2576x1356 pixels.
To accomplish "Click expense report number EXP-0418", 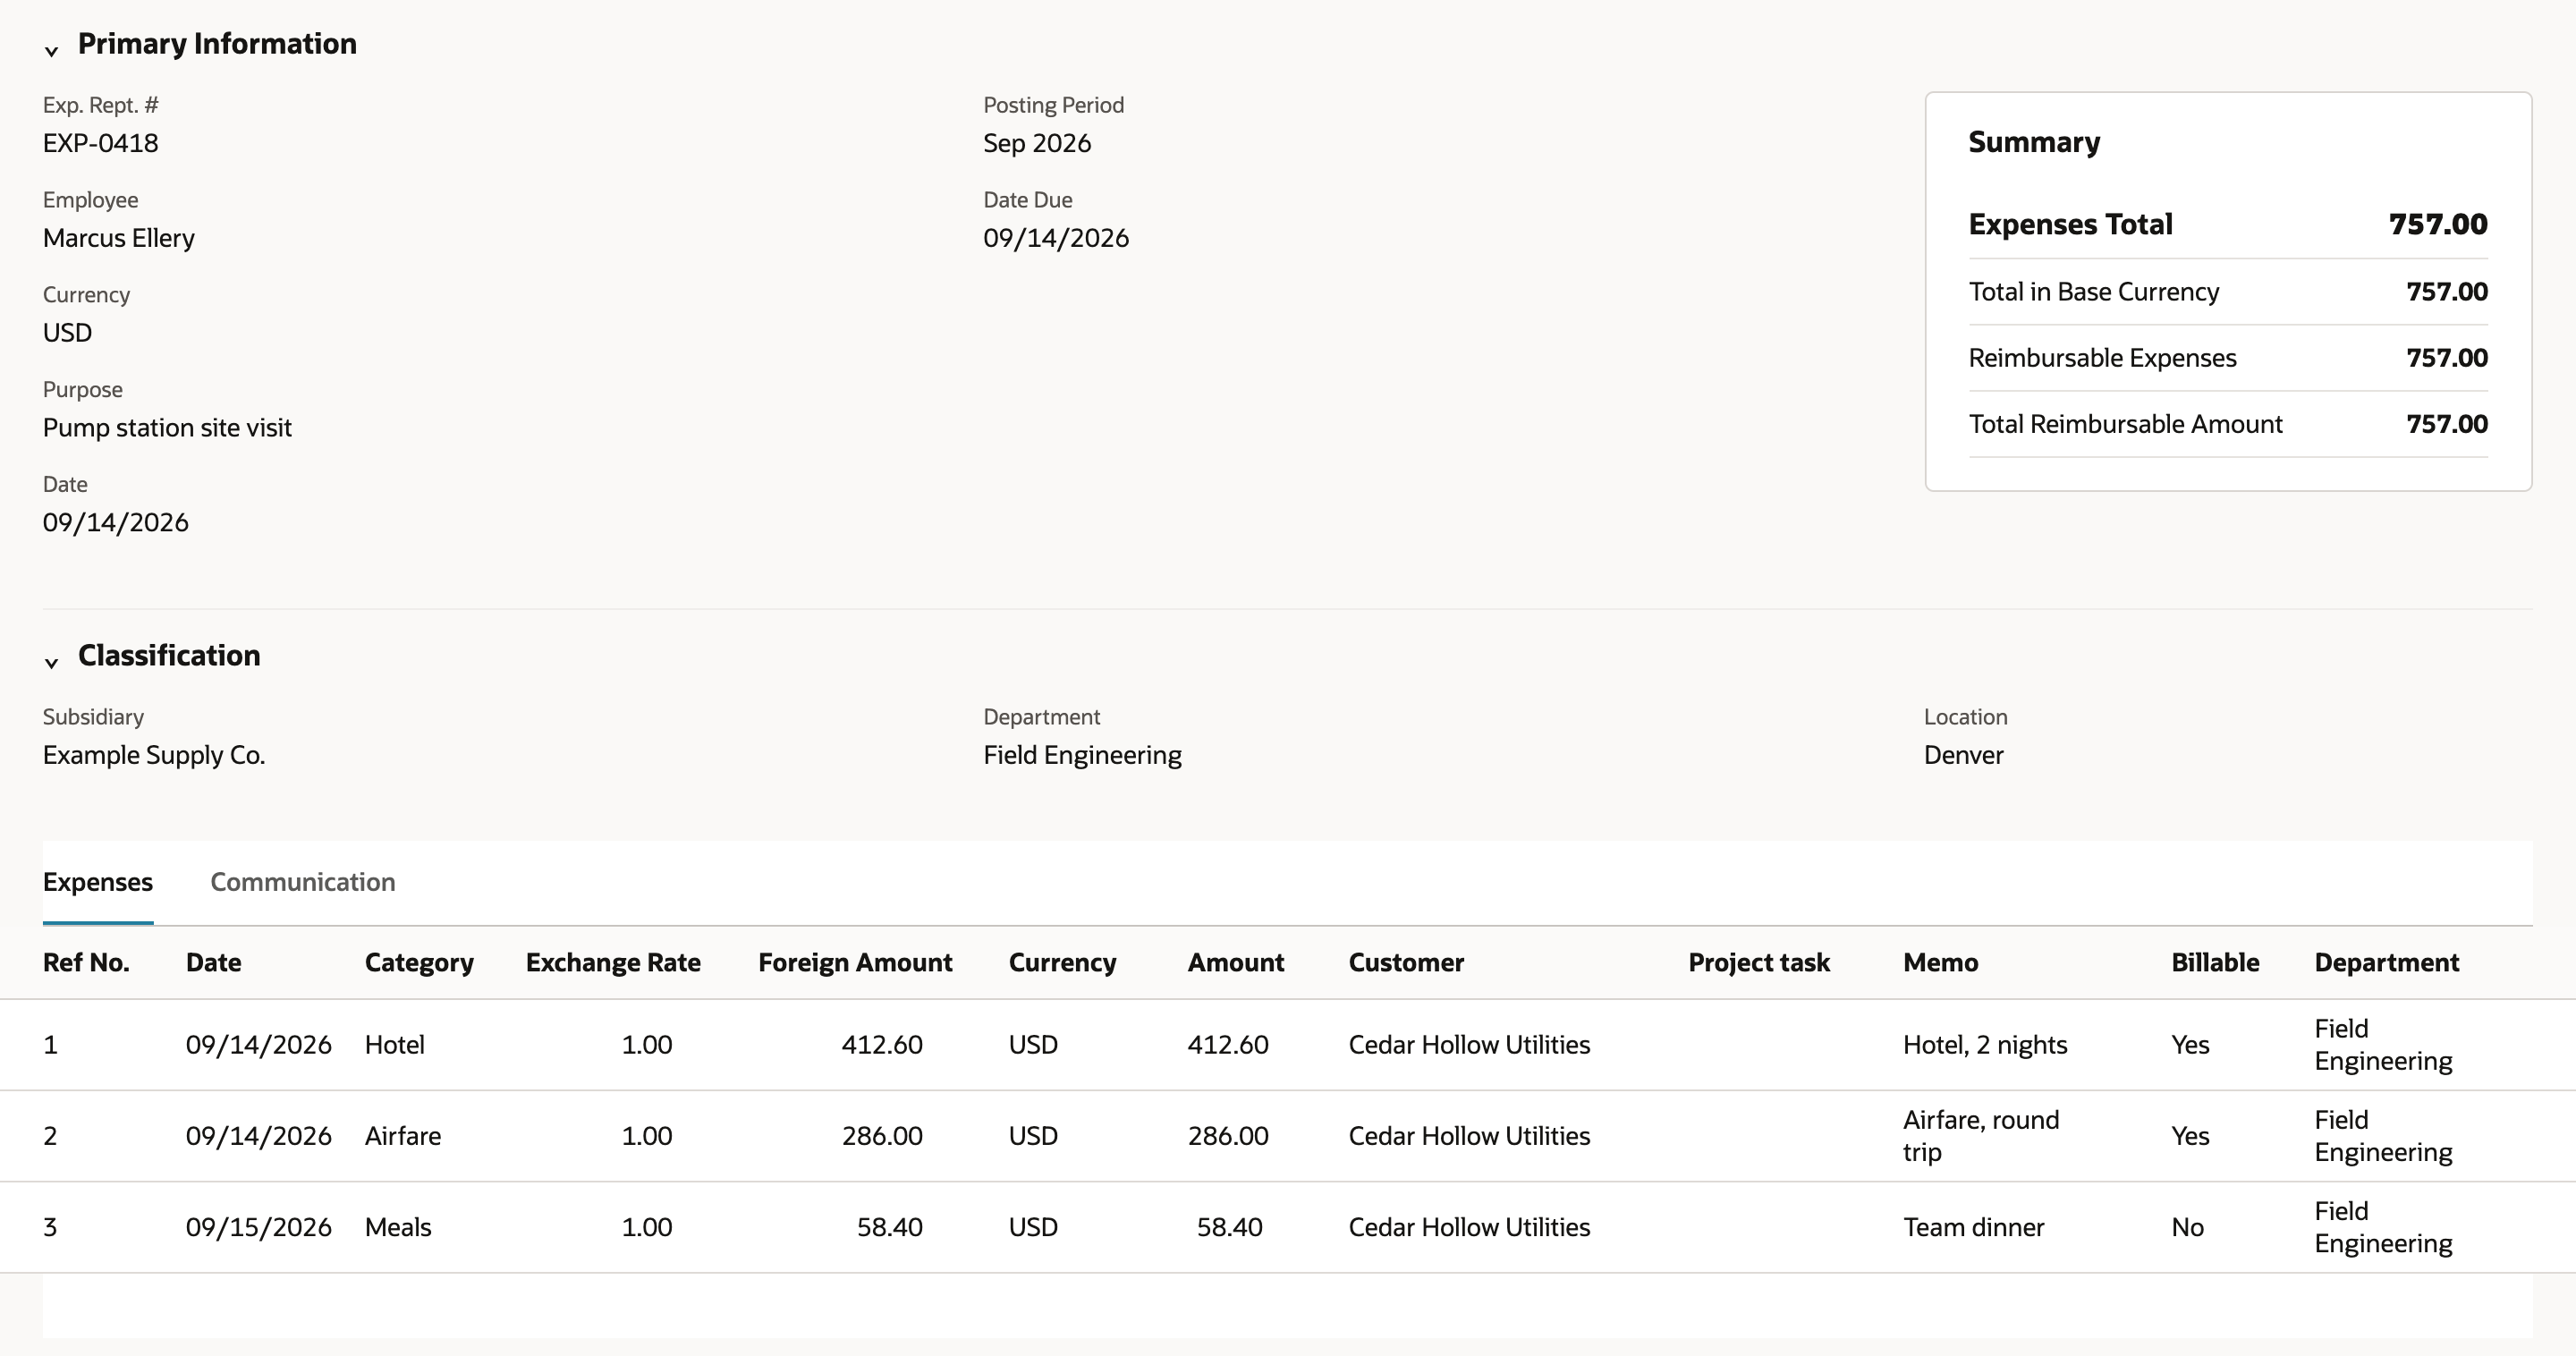I will point(100,143).
